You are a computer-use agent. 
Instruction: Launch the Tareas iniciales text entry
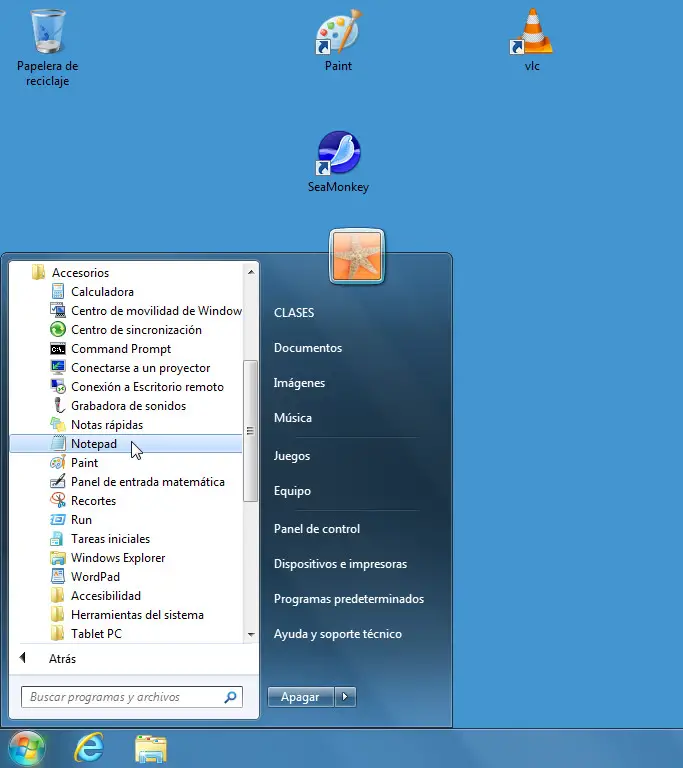click(x=110, y=539)
